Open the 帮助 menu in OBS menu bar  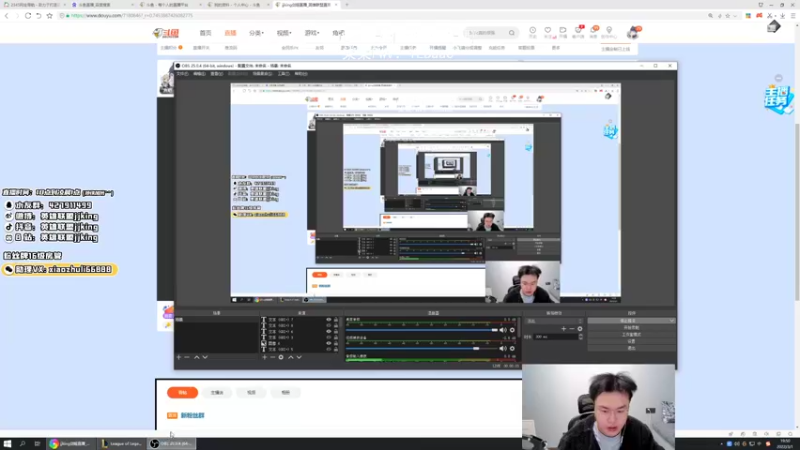[x=301, y=74]
